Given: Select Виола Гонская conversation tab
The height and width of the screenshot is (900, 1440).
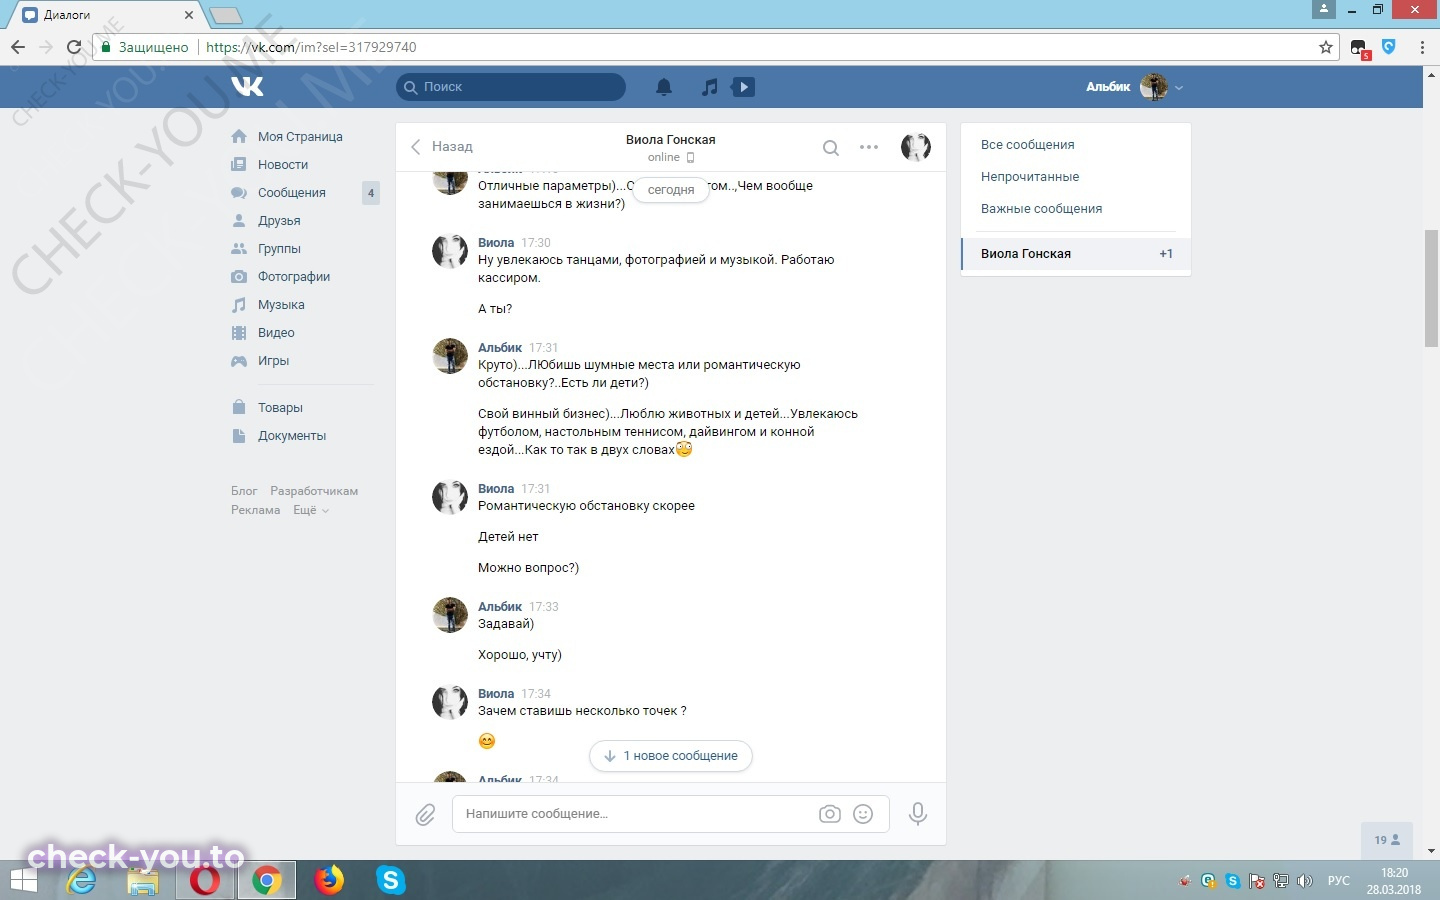Looking at the screenshot, I should click(1076, 254).
